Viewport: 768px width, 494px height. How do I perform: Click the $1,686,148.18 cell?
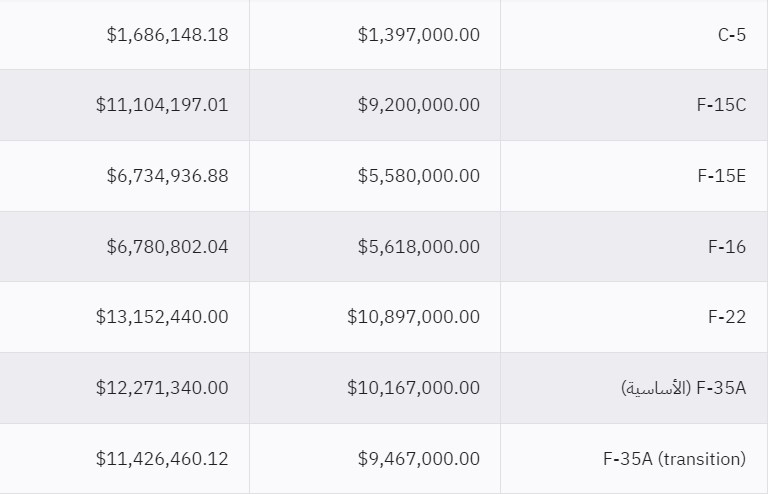167,34
